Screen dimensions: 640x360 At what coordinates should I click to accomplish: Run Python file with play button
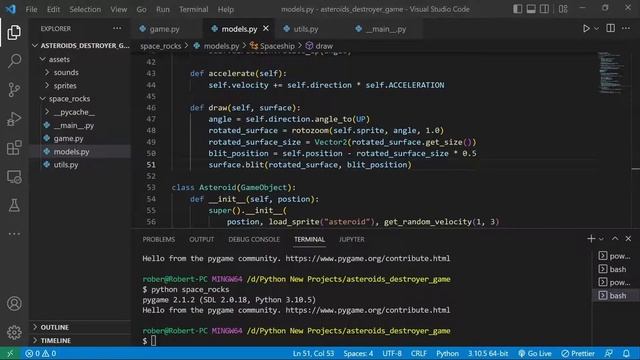(x=586, y=29)
